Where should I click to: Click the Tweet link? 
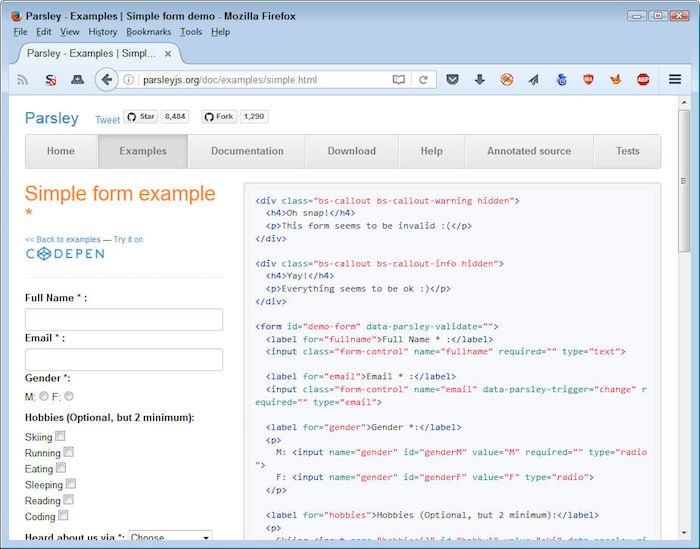click(107, 120)
